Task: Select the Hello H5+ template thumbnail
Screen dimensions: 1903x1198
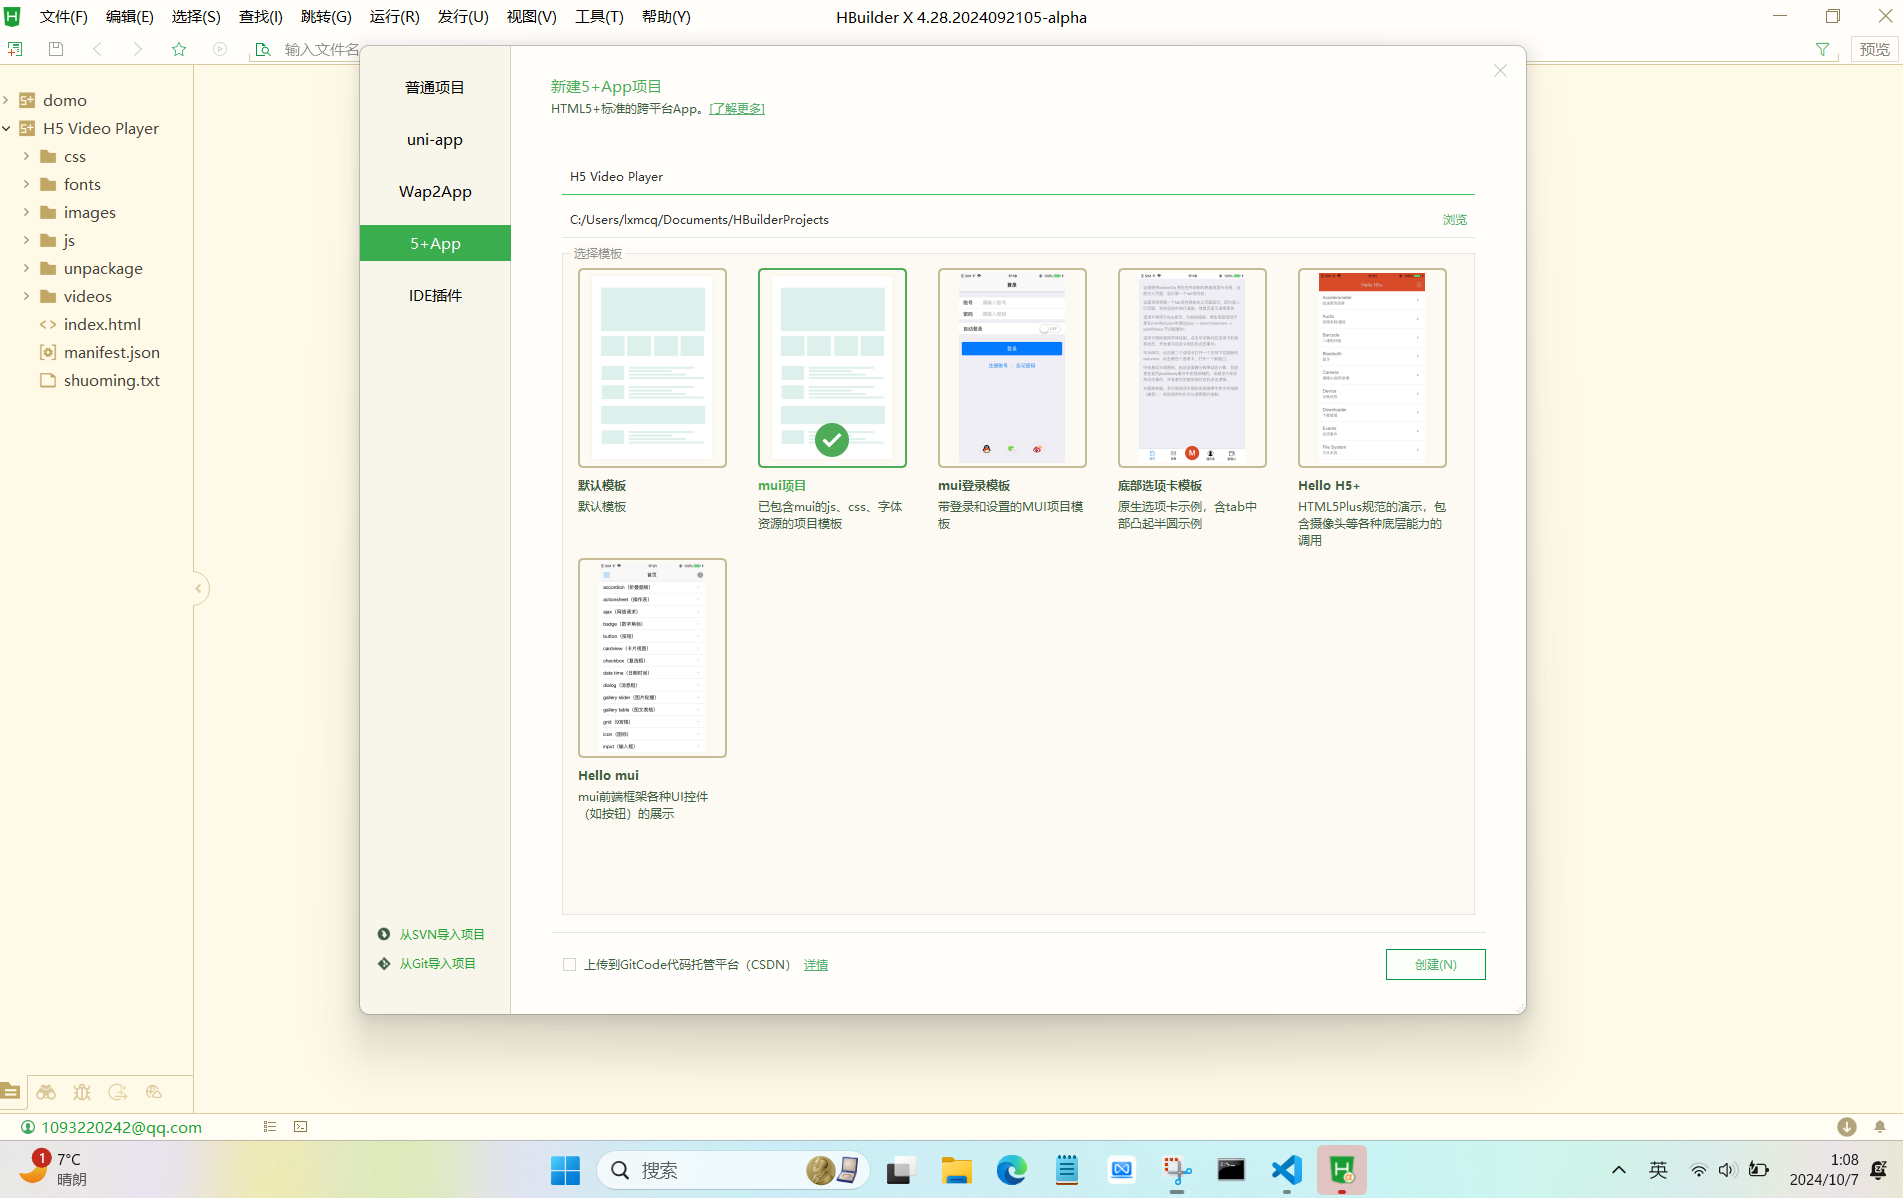Action: point(1372,368)
